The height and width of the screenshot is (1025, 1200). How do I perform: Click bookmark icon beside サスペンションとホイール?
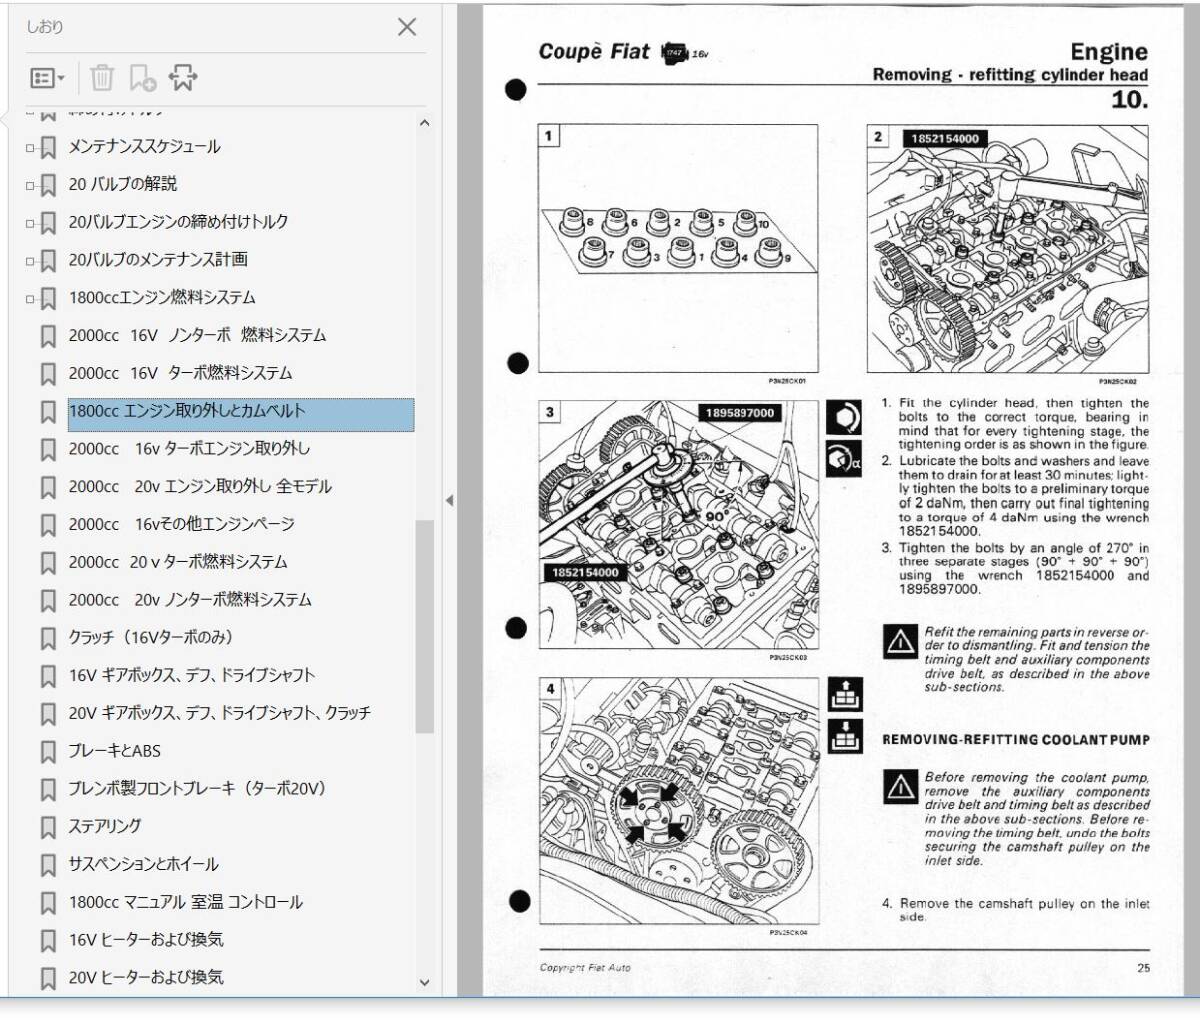(47, 865)
